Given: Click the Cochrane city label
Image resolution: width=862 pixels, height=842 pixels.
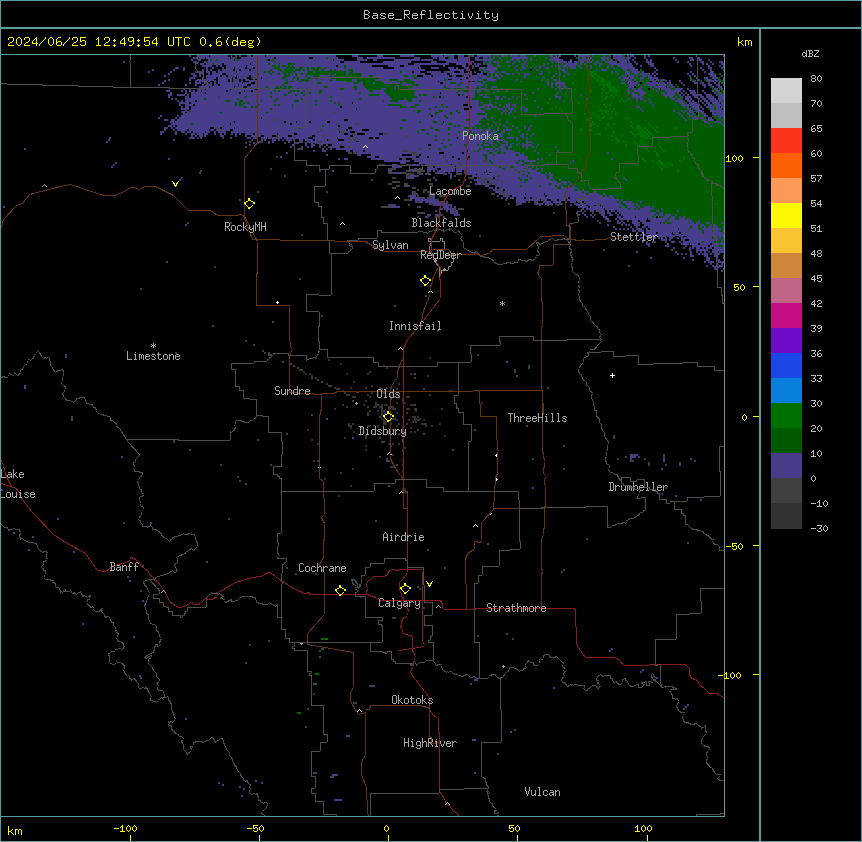Looking at the screenshot, I should (x=322, y=568).
